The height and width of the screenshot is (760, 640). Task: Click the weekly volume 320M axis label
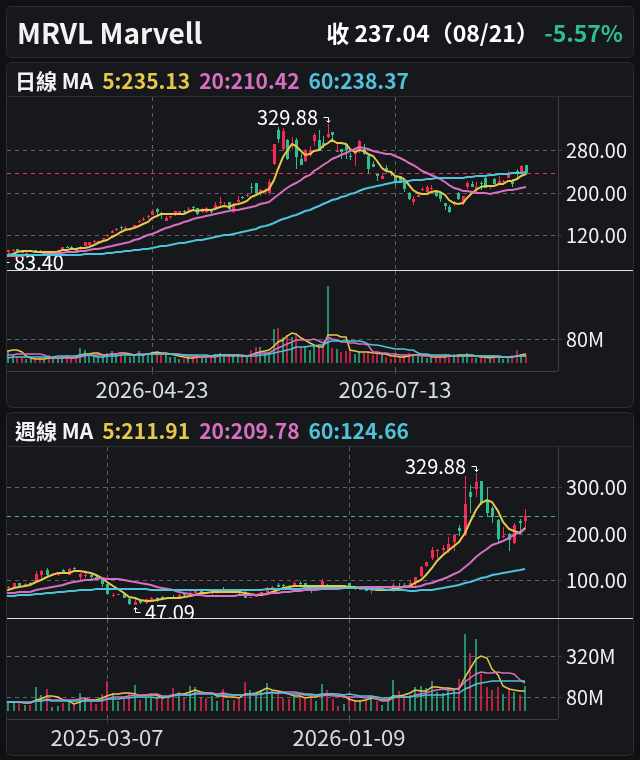(x=591, y=657)
